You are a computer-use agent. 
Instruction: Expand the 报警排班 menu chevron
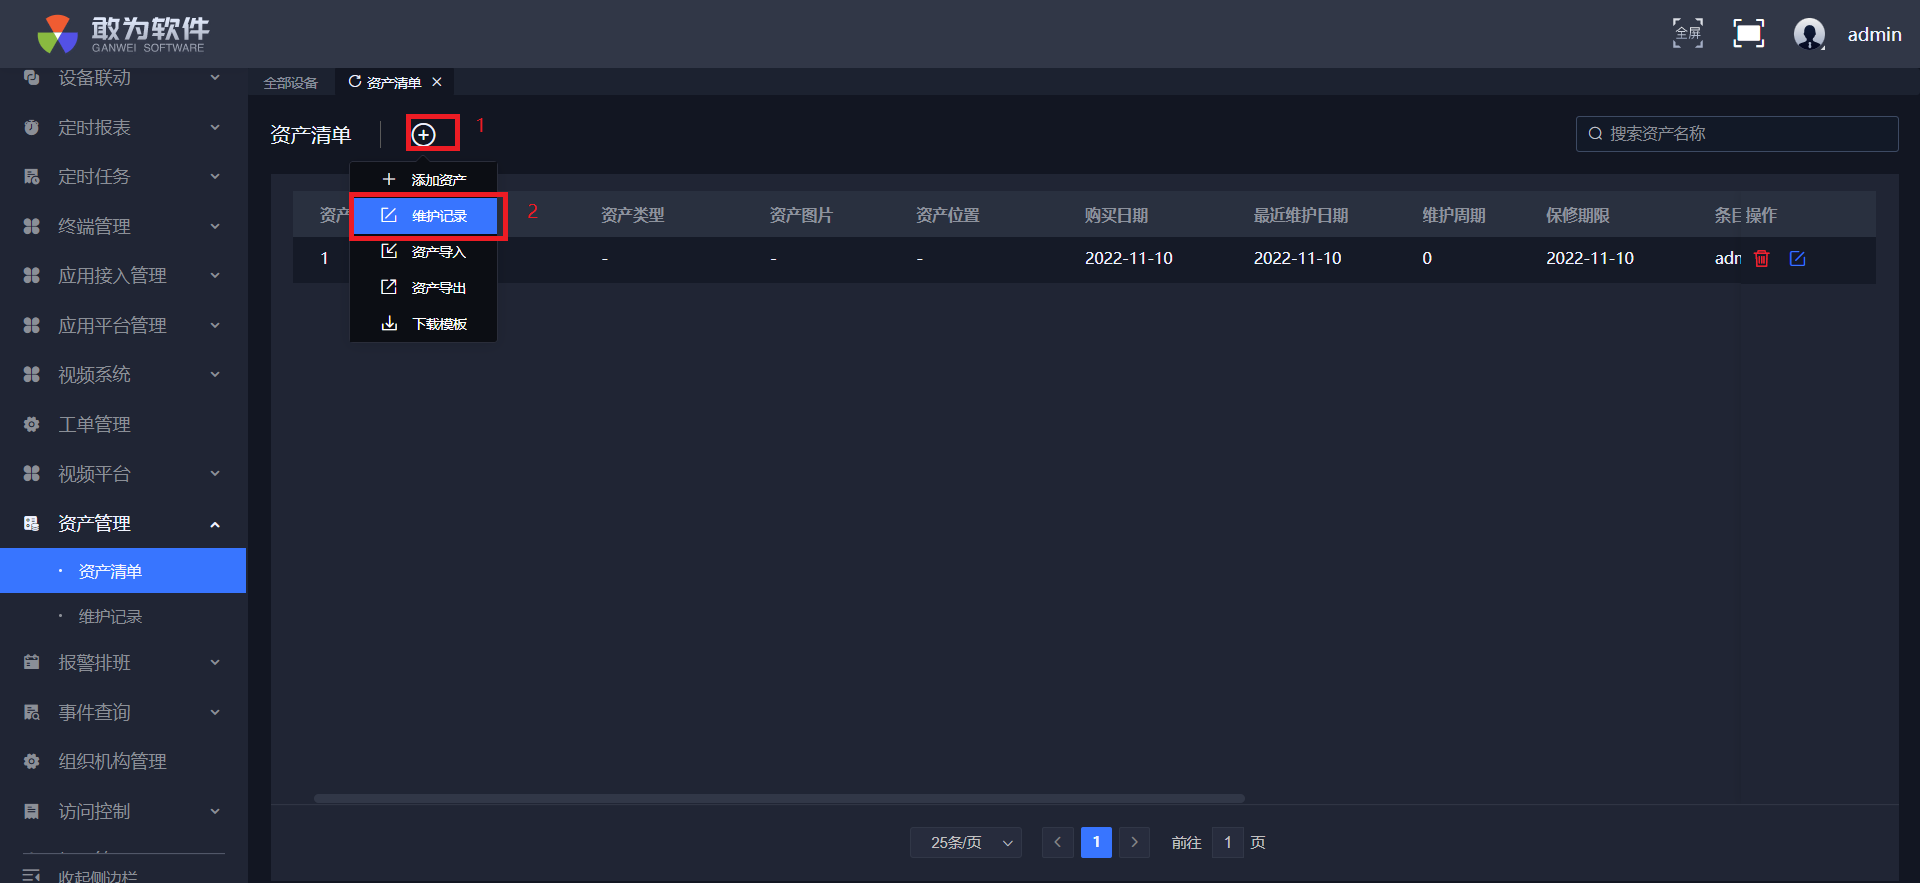coord(215,662)
